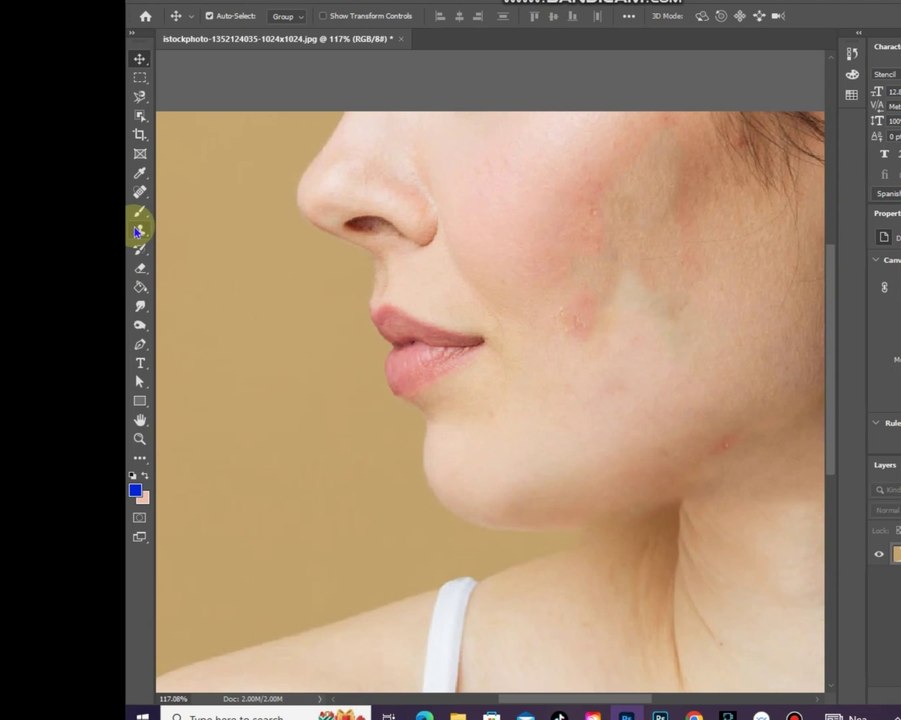Toggle Faux Bold in the Character panel

tap(884, 154)
